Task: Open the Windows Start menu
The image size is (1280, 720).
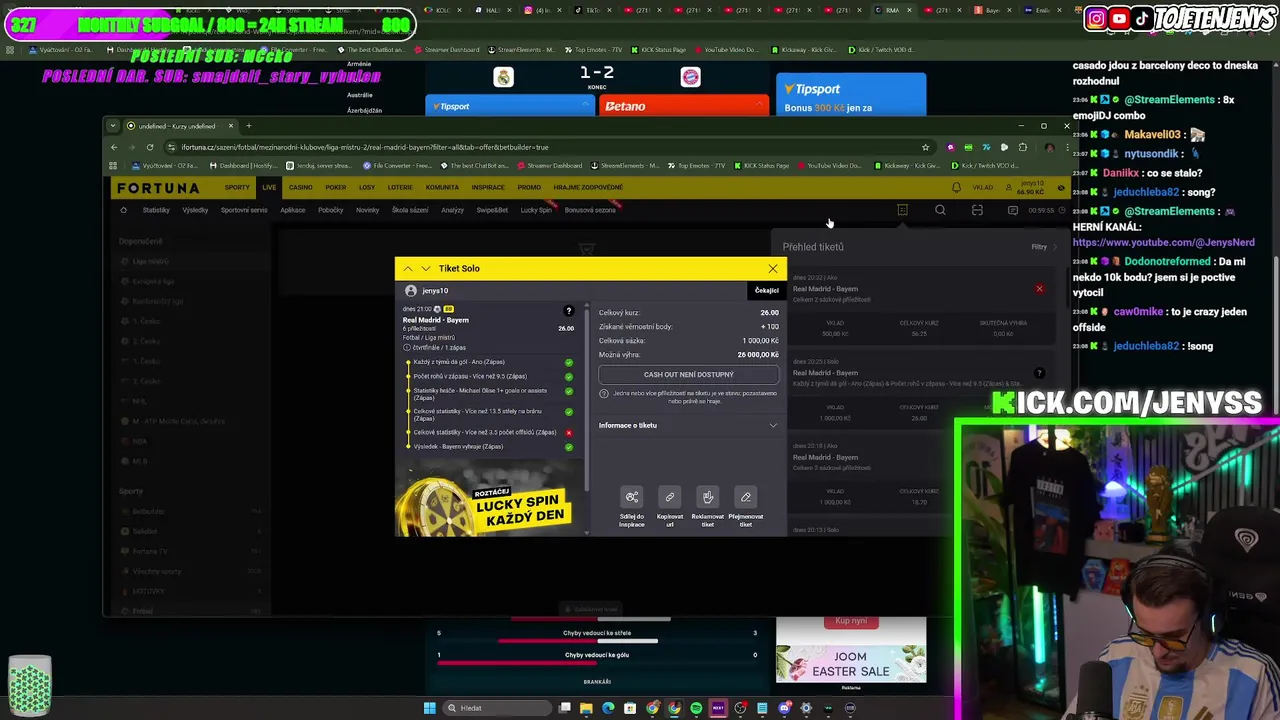Action: click(429, 708)
